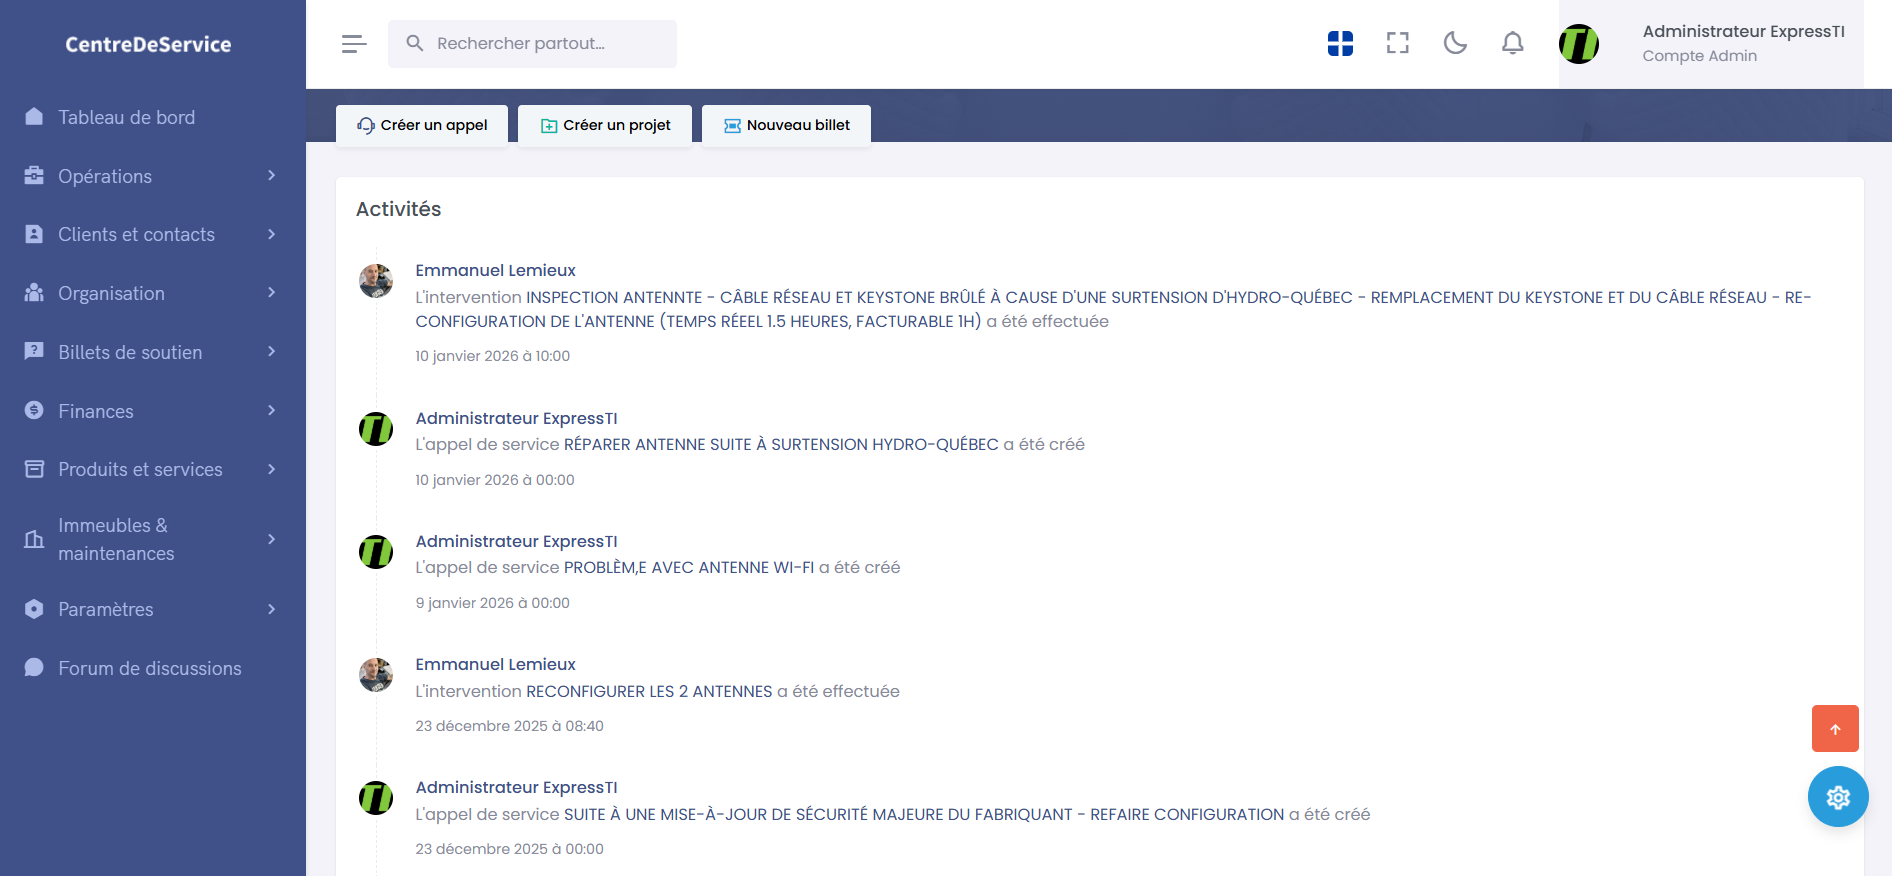The height and width of the screenshot is (876, 1892).
Task: Open notifications bell
Action: (x=1513, y=43)
